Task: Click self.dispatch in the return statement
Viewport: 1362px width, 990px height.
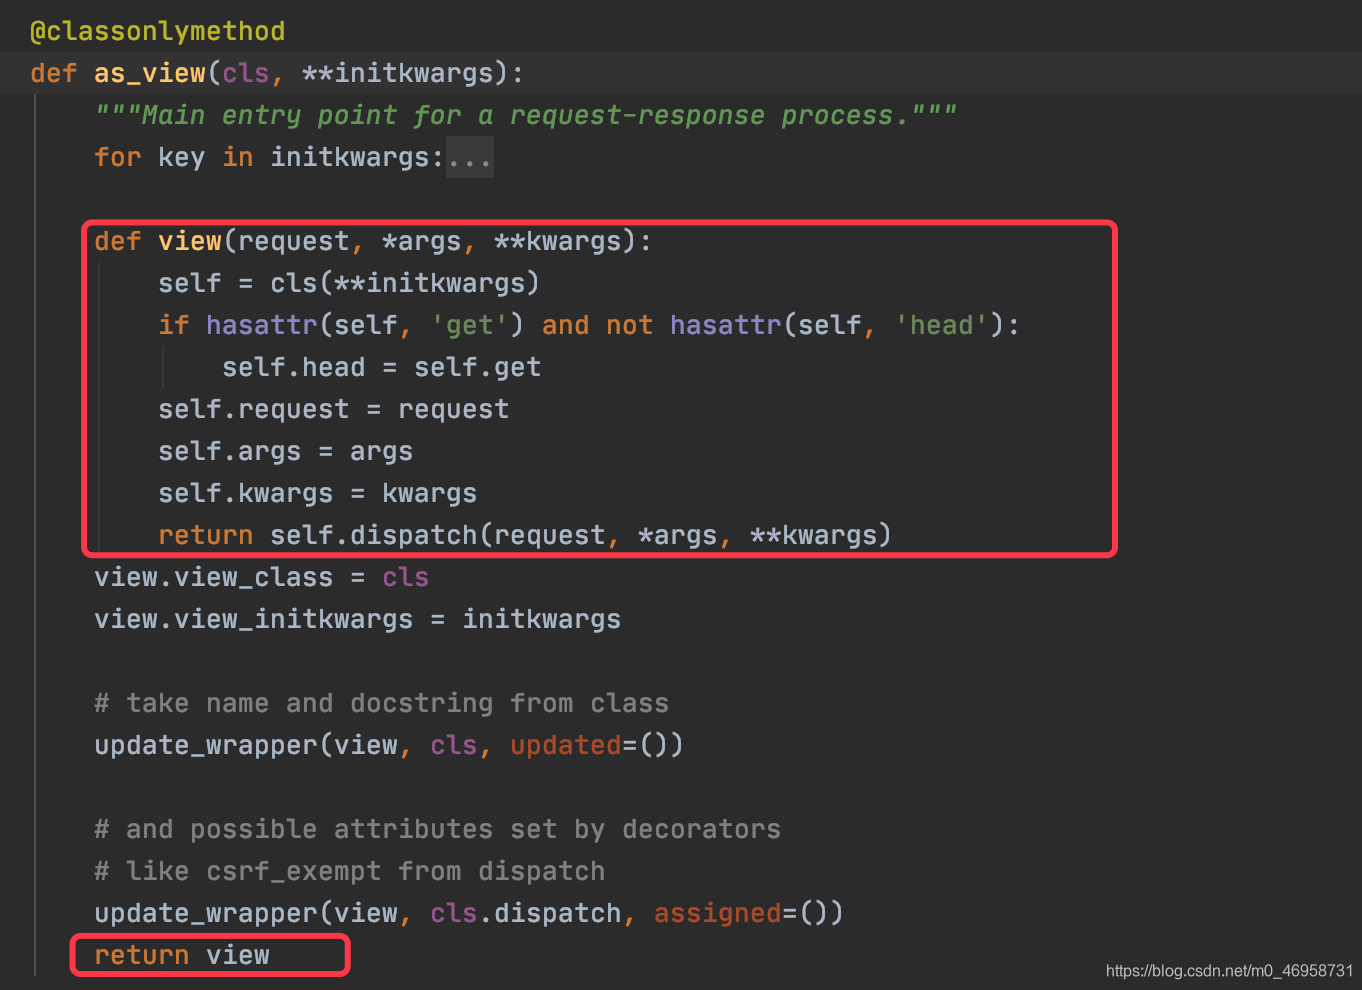Action: tap(373, 535)
